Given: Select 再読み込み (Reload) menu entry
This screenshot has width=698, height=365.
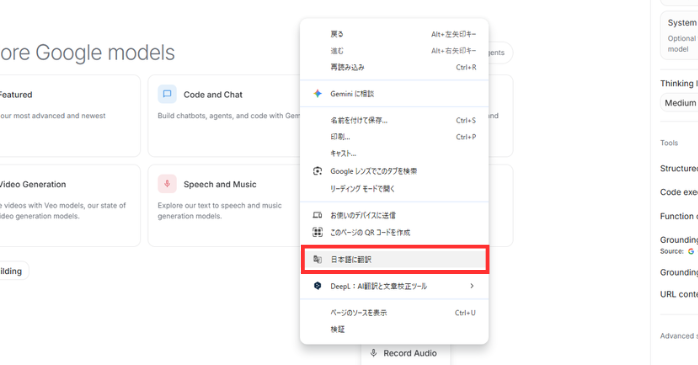Looking at the screenshot, I should point(394,67).
